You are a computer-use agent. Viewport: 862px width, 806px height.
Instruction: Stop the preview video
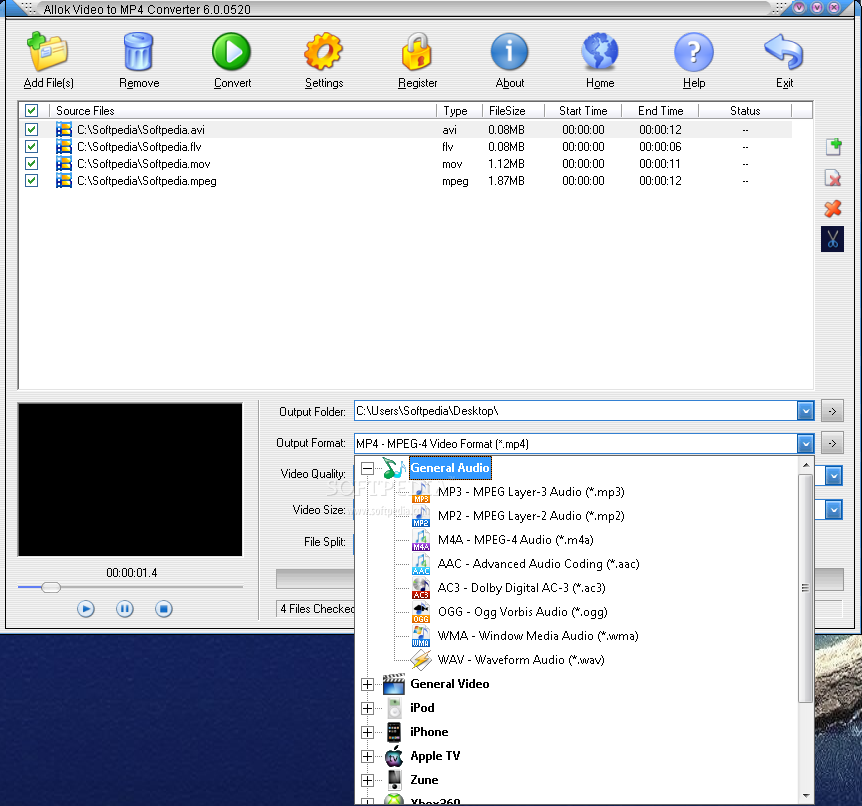tap(164, 609)
